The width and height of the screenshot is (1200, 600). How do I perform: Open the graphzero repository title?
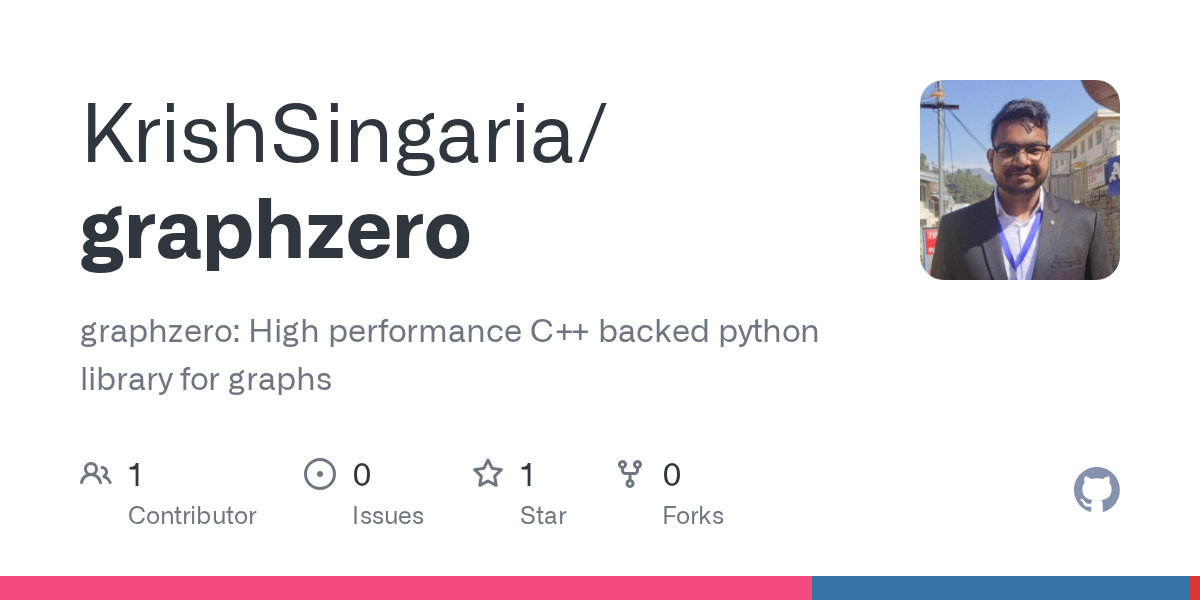(275, 232)
